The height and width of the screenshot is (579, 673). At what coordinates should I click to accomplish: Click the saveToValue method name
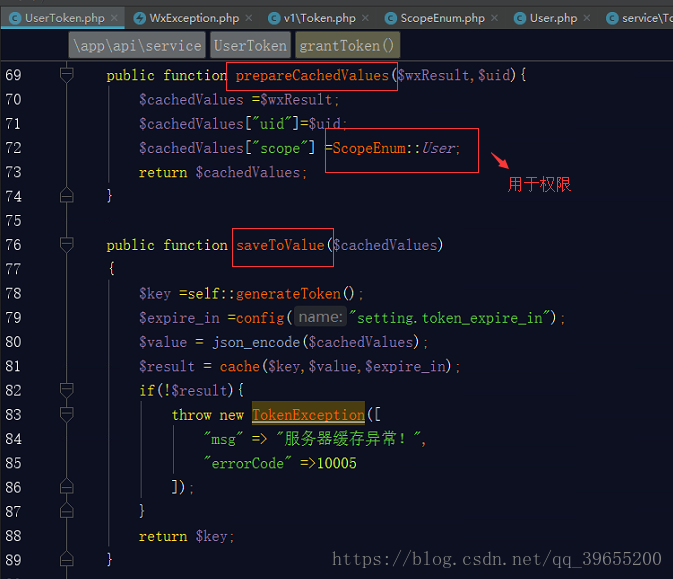click(280, 245)
